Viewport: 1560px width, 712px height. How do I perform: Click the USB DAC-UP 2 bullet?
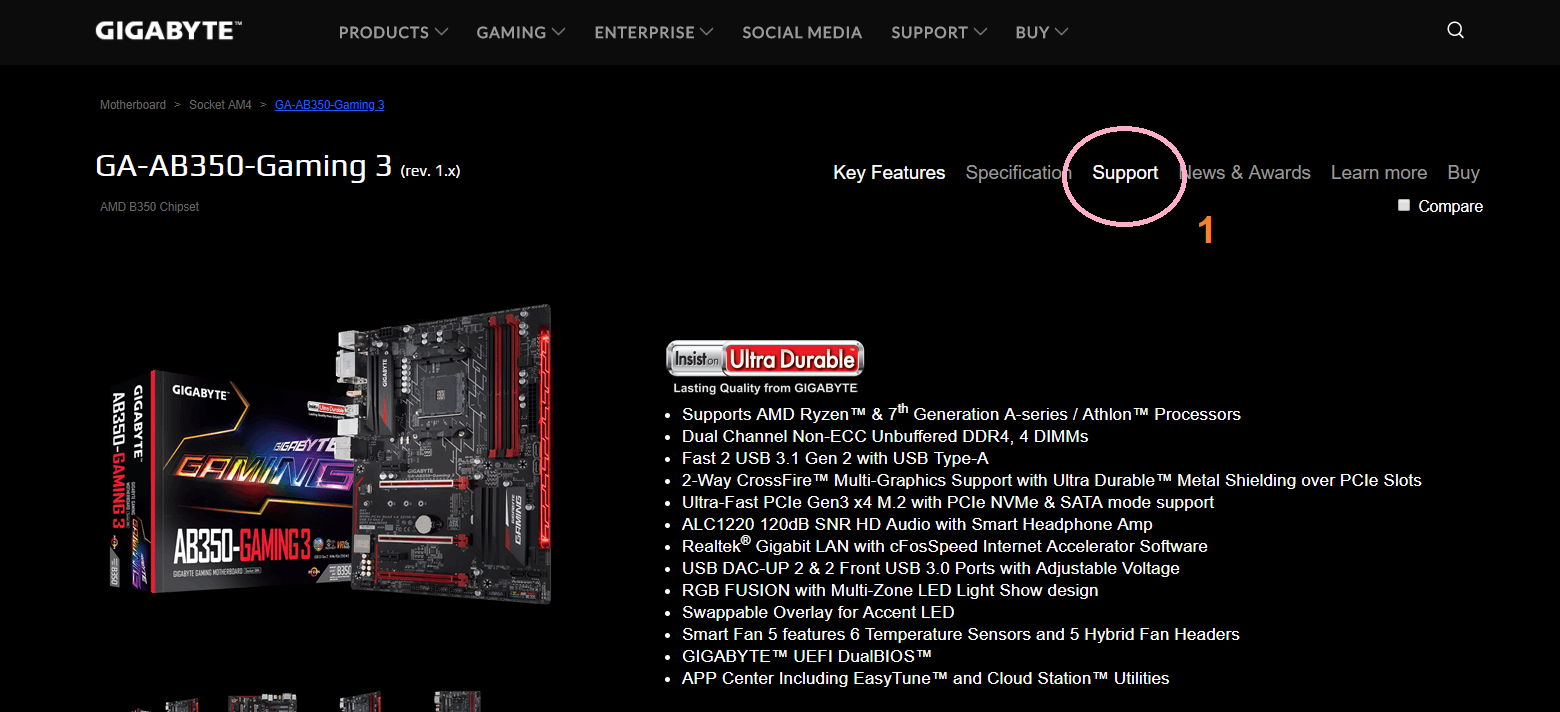(x=931, y=569)
